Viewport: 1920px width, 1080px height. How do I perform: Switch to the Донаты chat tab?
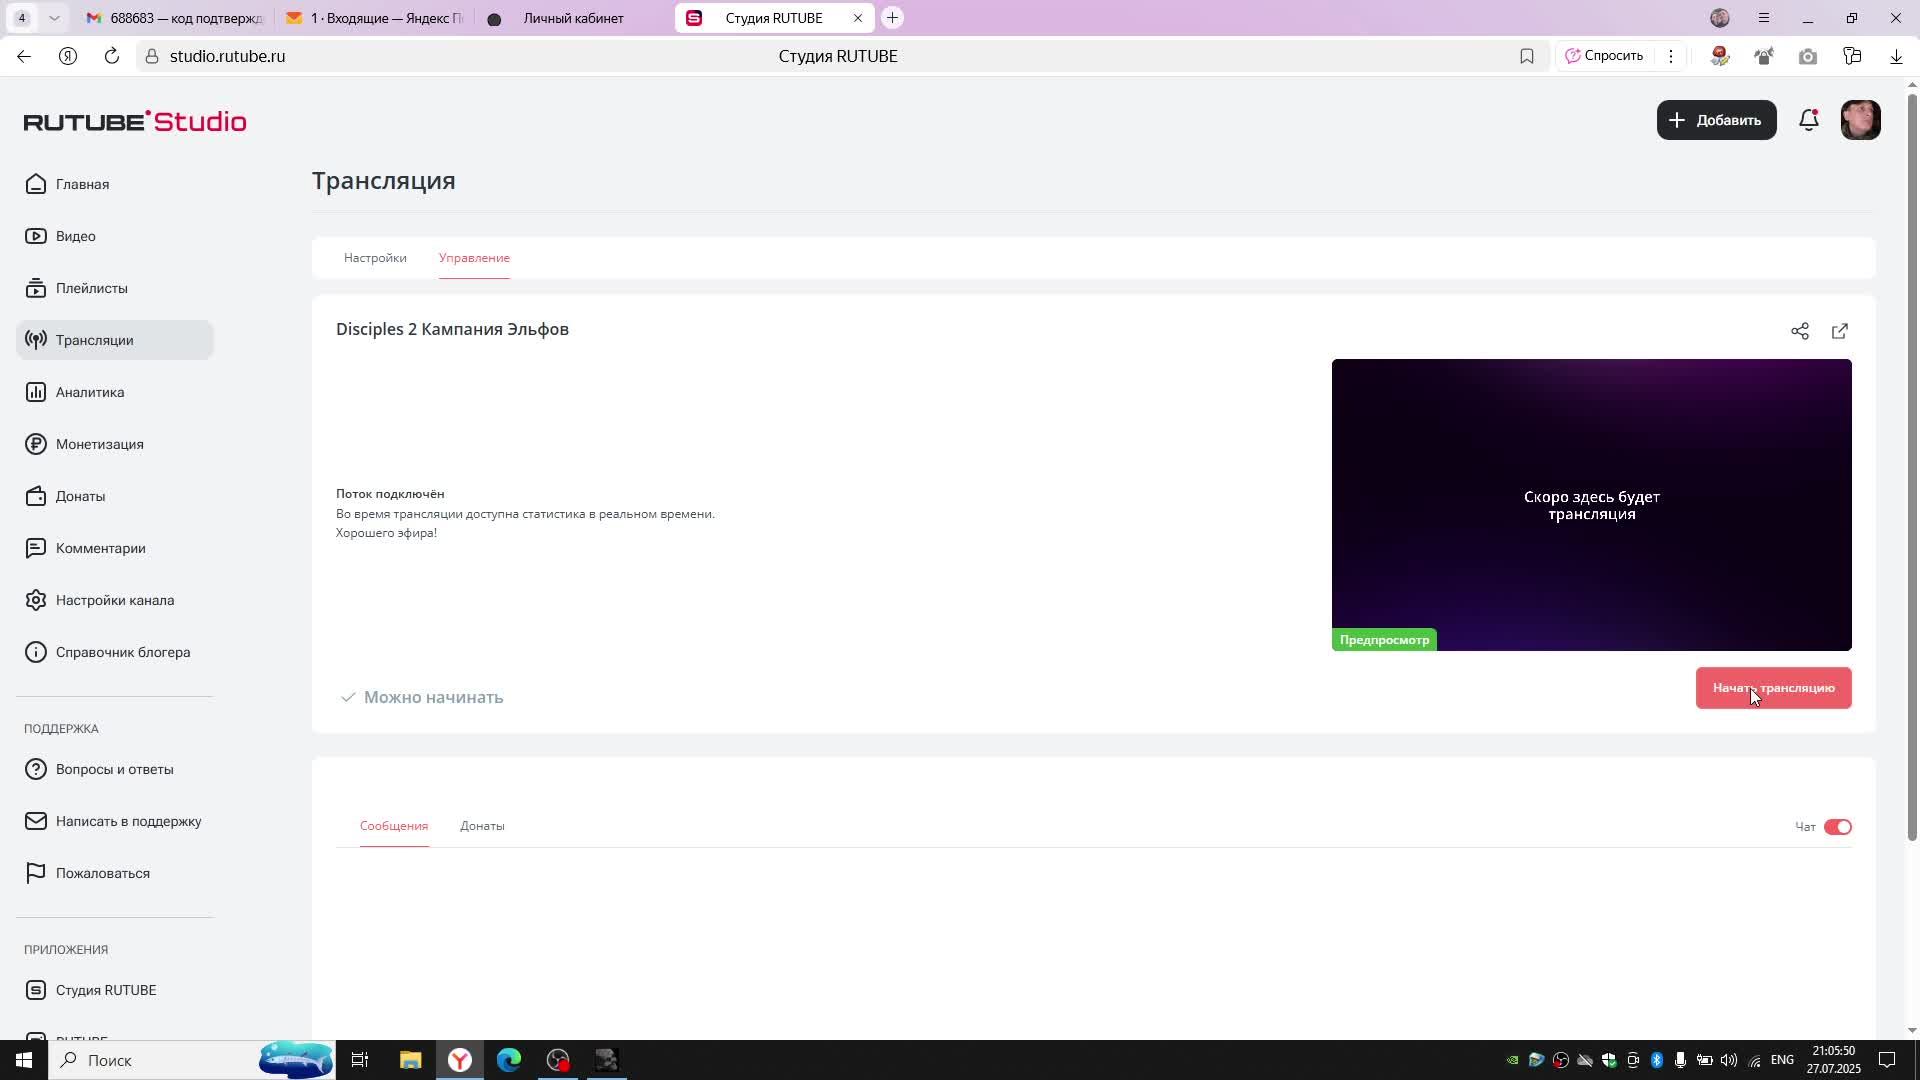click(482, 826)
